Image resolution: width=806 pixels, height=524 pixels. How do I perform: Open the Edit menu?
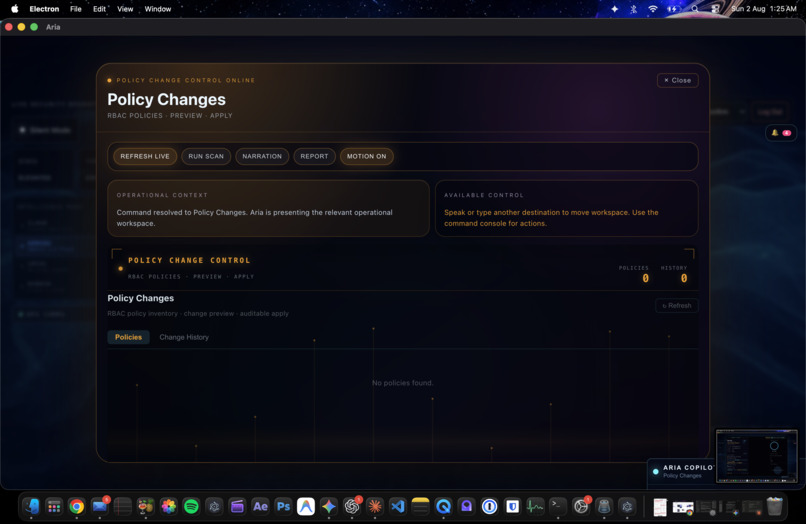point(99,9)
